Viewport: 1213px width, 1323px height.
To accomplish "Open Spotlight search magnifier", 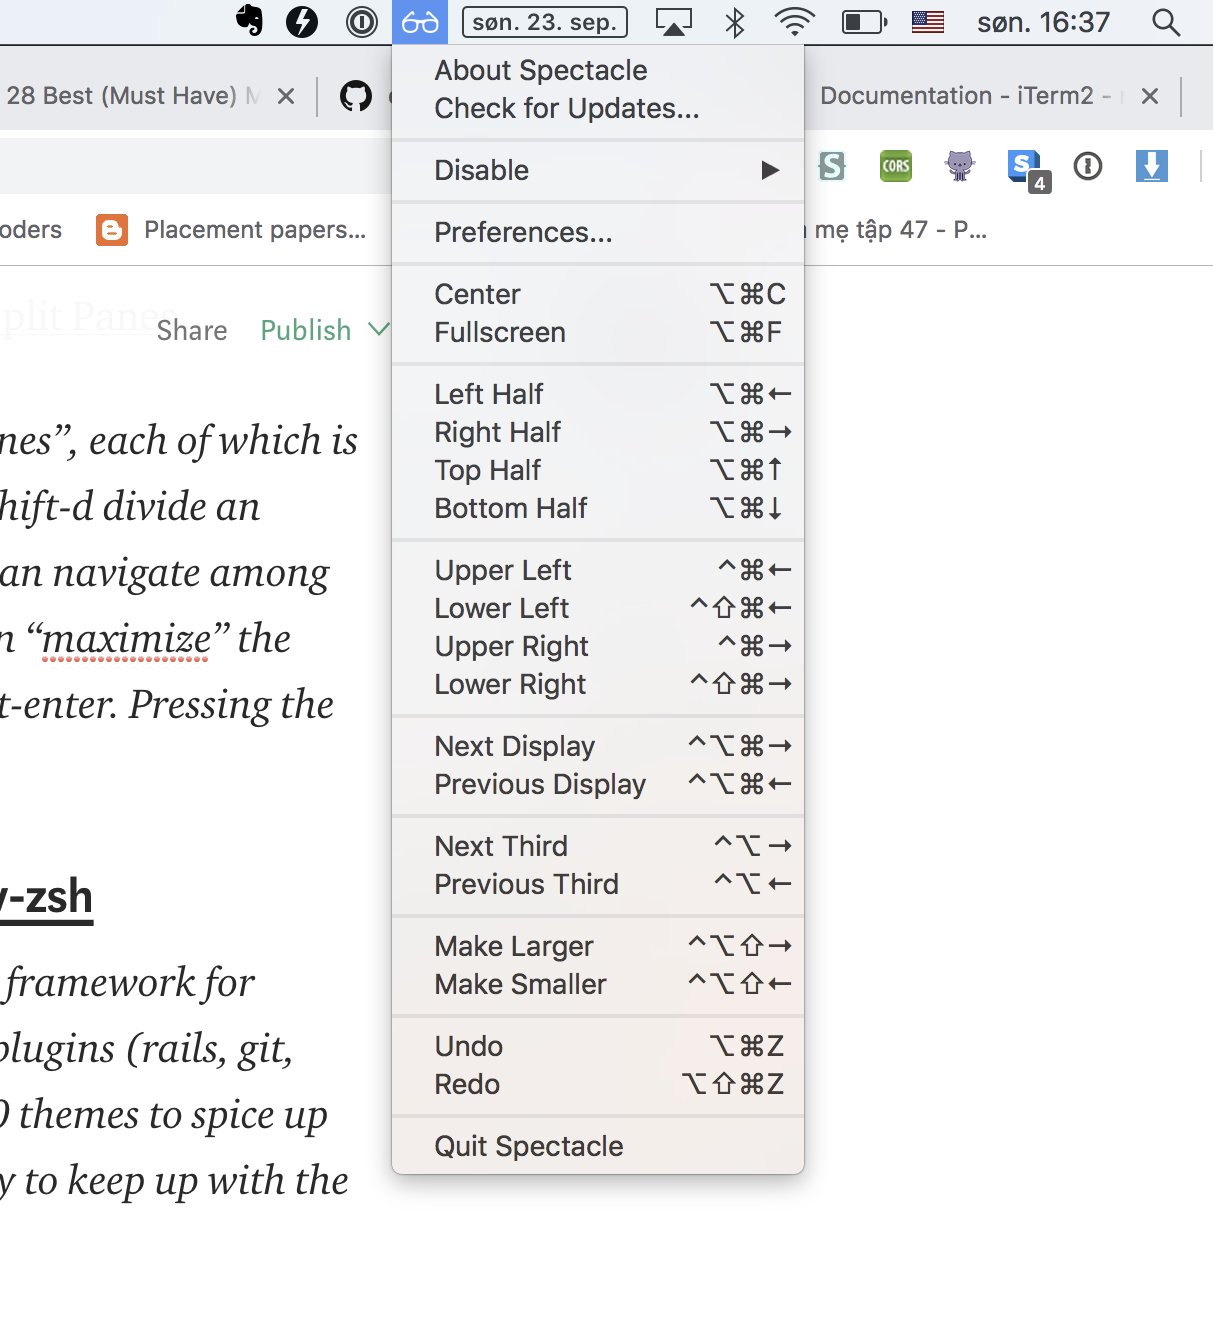I will (x=1166, y=21).
